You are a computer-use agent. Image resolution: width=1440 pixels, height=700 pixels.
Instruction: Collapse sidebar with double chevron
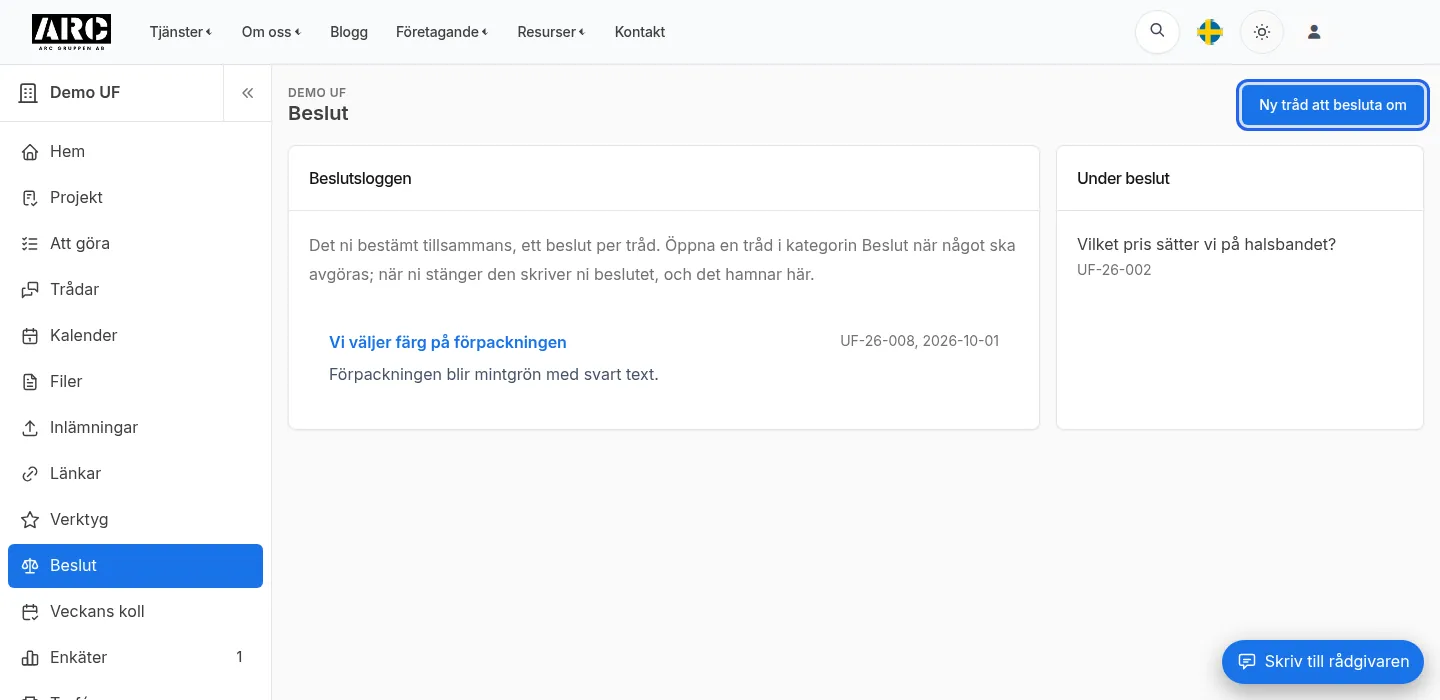tap(247, 93)
